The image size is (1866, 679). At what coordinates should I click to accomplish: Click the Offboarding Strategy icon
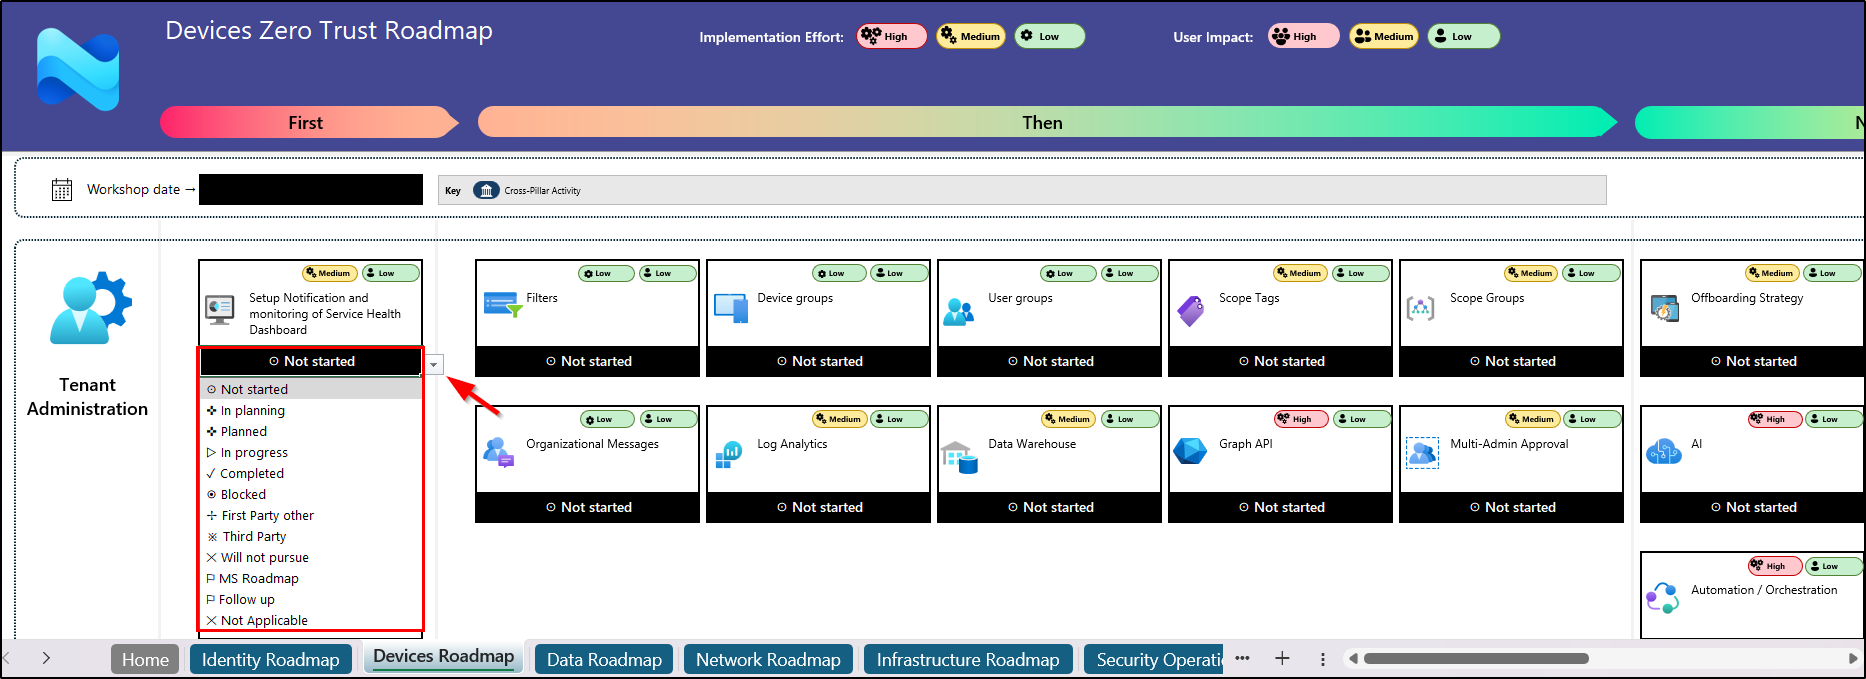click(1665, 308)
